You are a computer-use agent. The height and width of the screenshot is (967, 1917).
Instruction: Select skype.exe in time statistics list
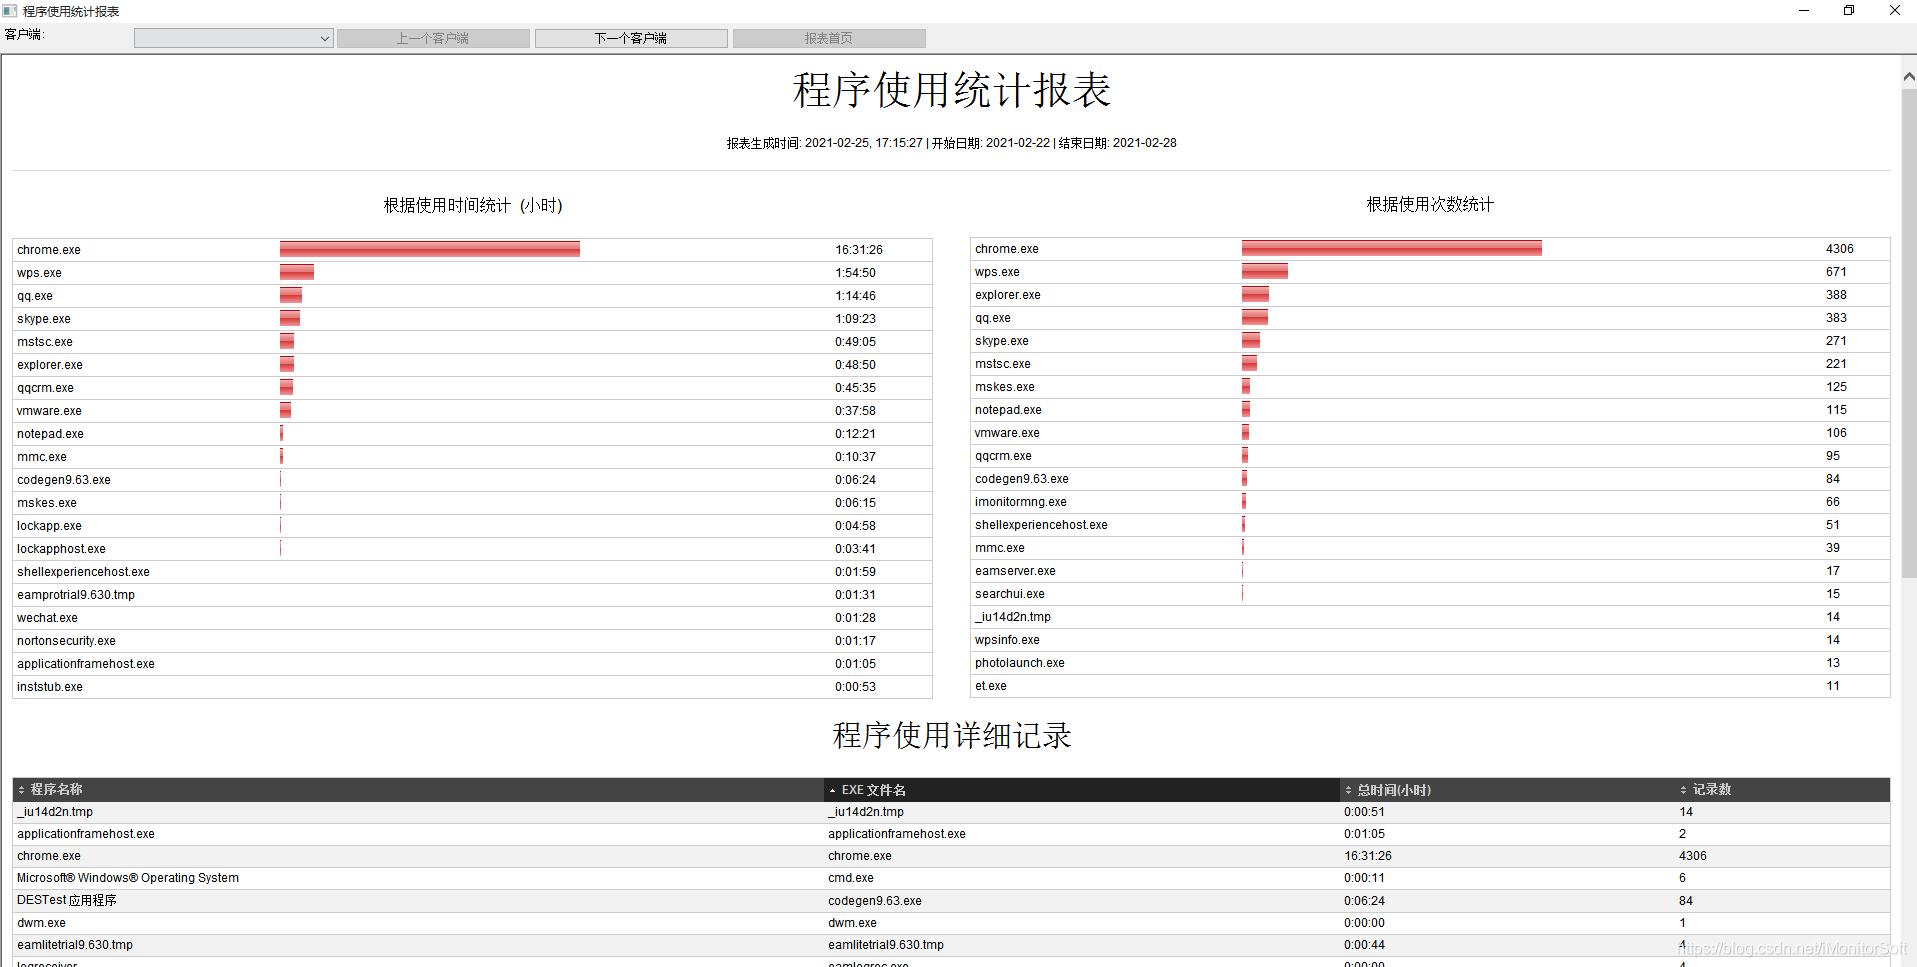tap(44, 319)
